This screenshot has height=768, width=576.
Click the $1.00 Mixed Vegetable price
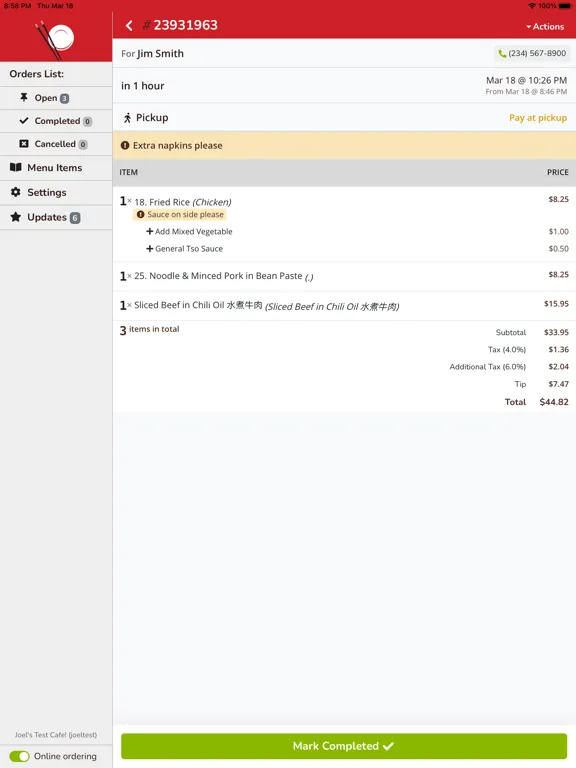(x=558, y=231)
